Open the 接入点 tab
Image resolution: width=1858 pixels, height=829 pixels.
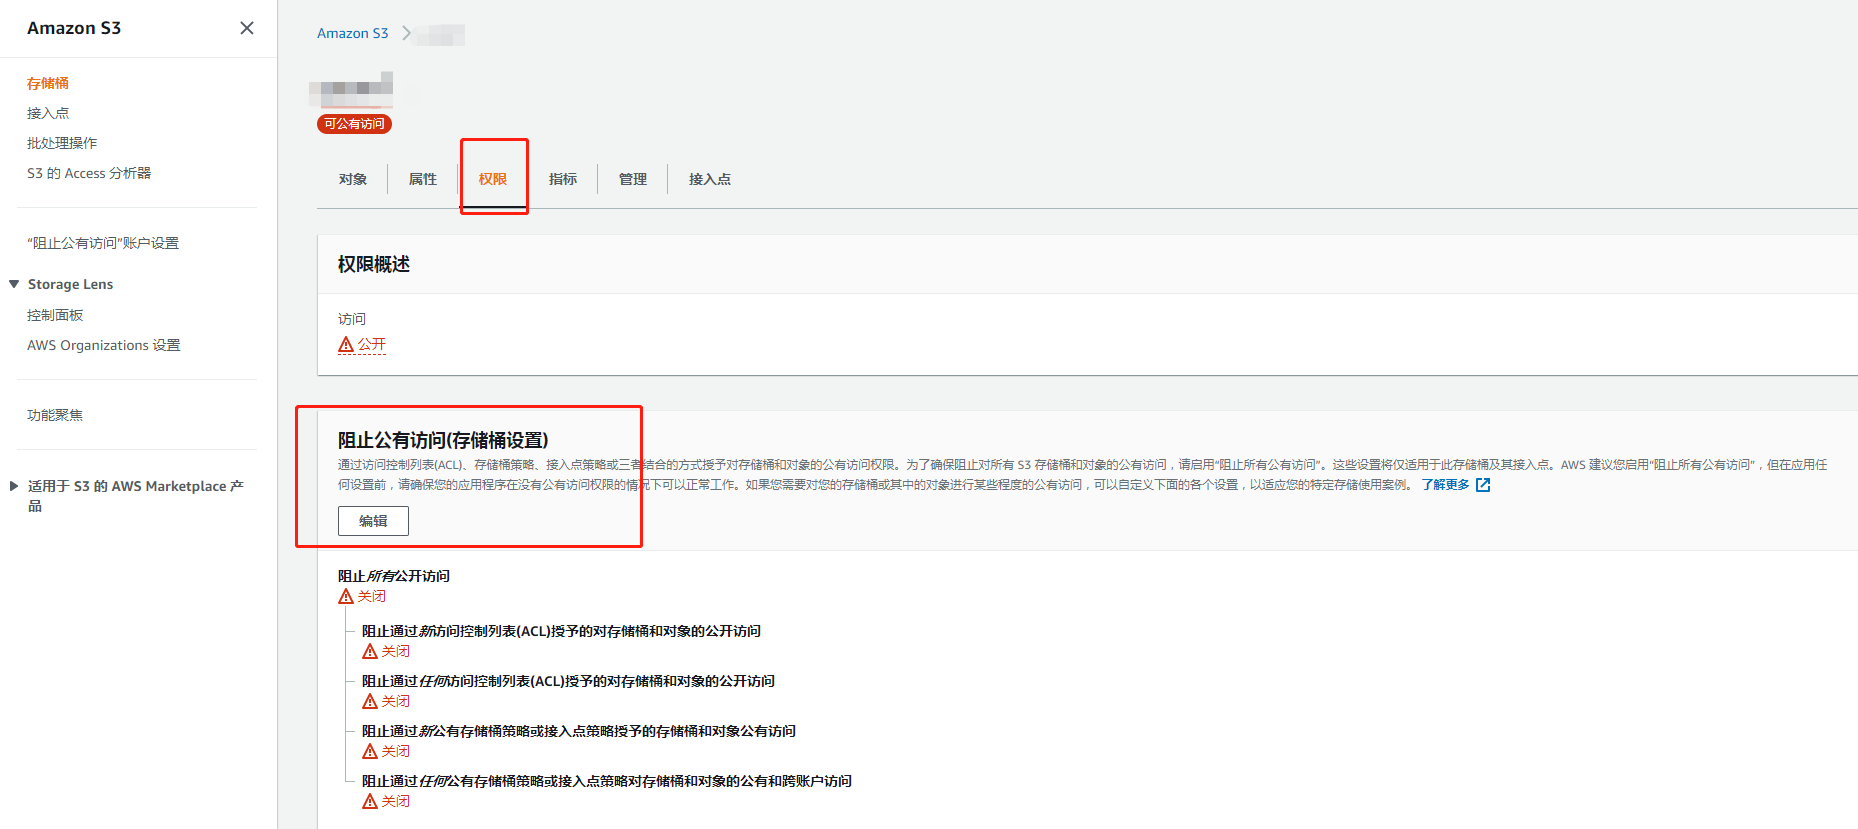pos(710,179)
